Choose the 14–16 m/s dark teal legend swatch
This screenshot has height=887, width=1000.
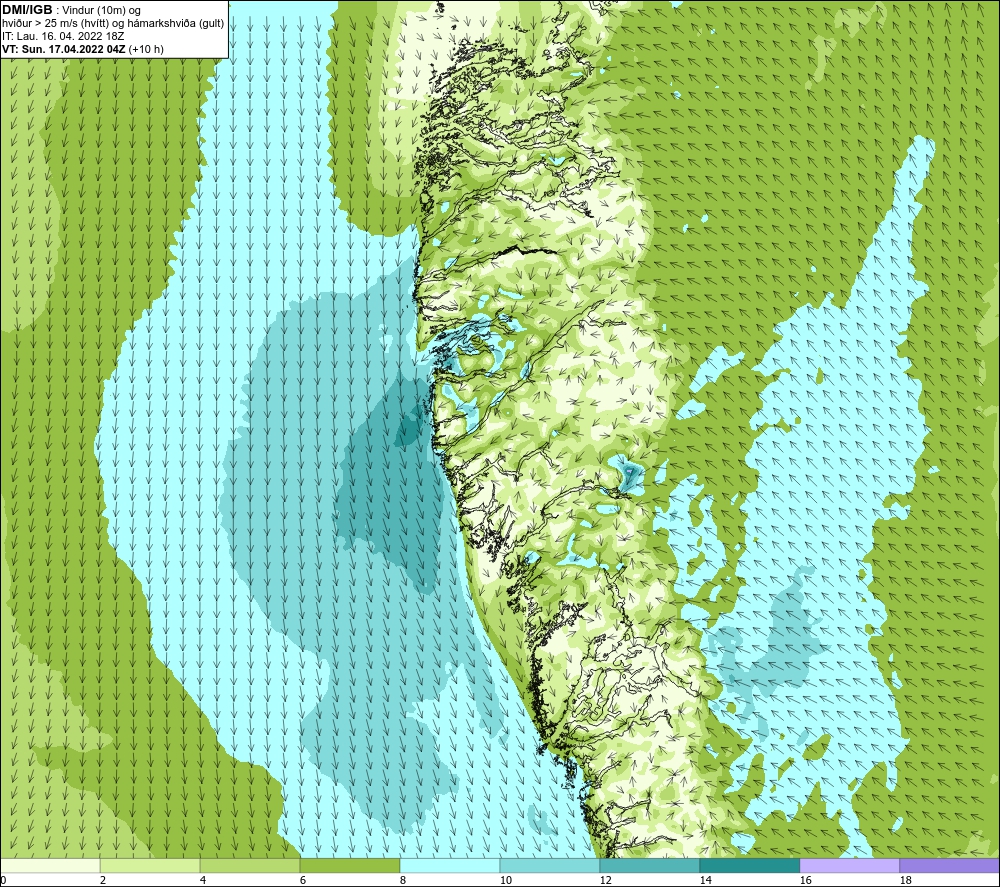click(749, 865)
